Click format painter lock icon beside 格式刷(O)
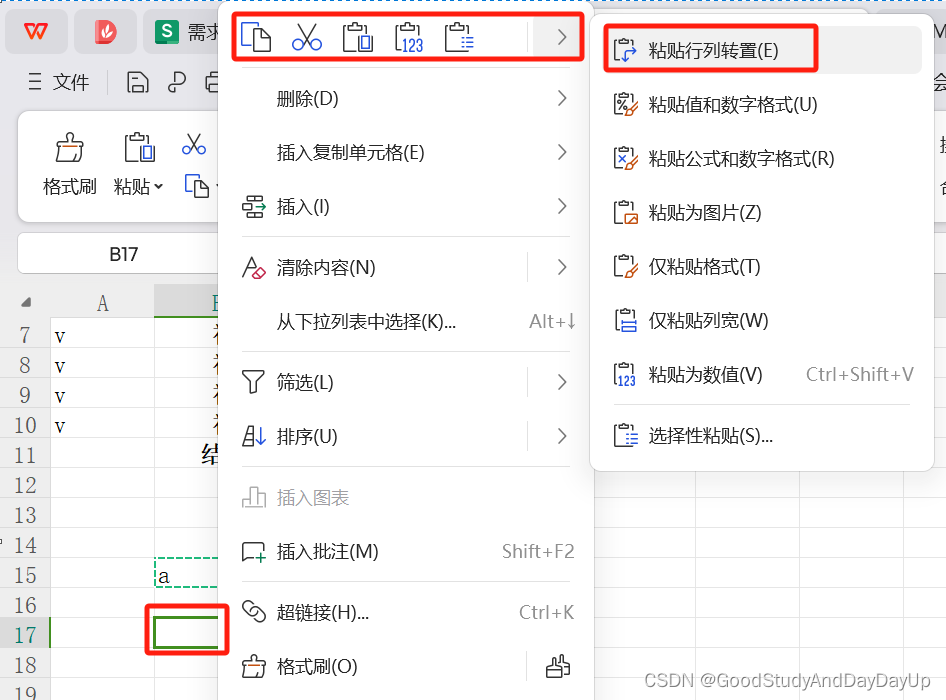 pos(557,666)
